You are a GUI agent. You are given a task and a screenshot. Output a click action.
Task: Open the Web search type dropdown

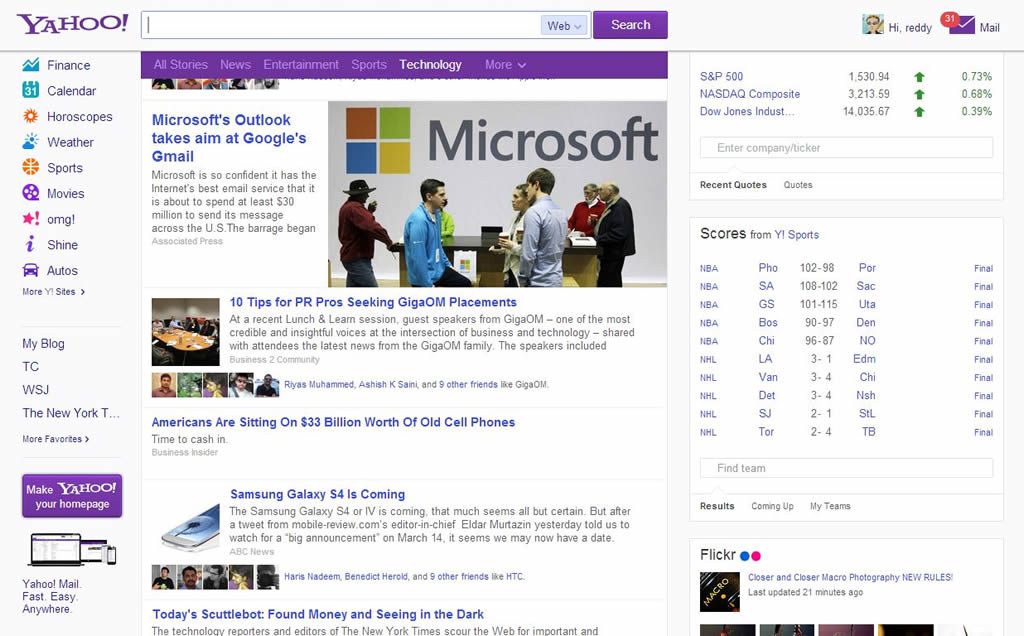(564, 25)
